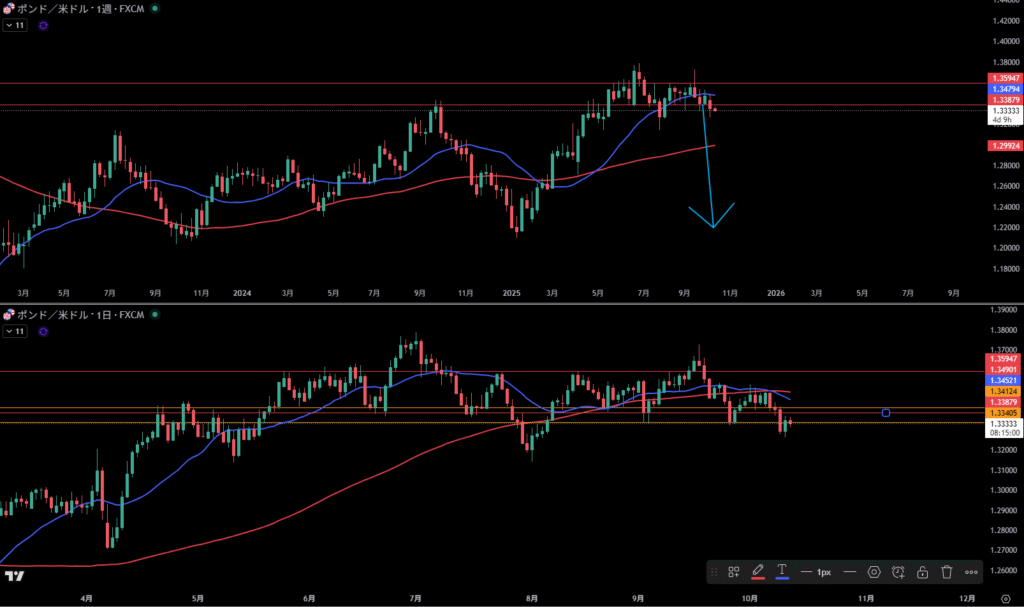Click the weekly chart title ポンド/米ドル・1週
Image resolution: width=1024 pixels, height=607 pixels.
click(80, 8)
